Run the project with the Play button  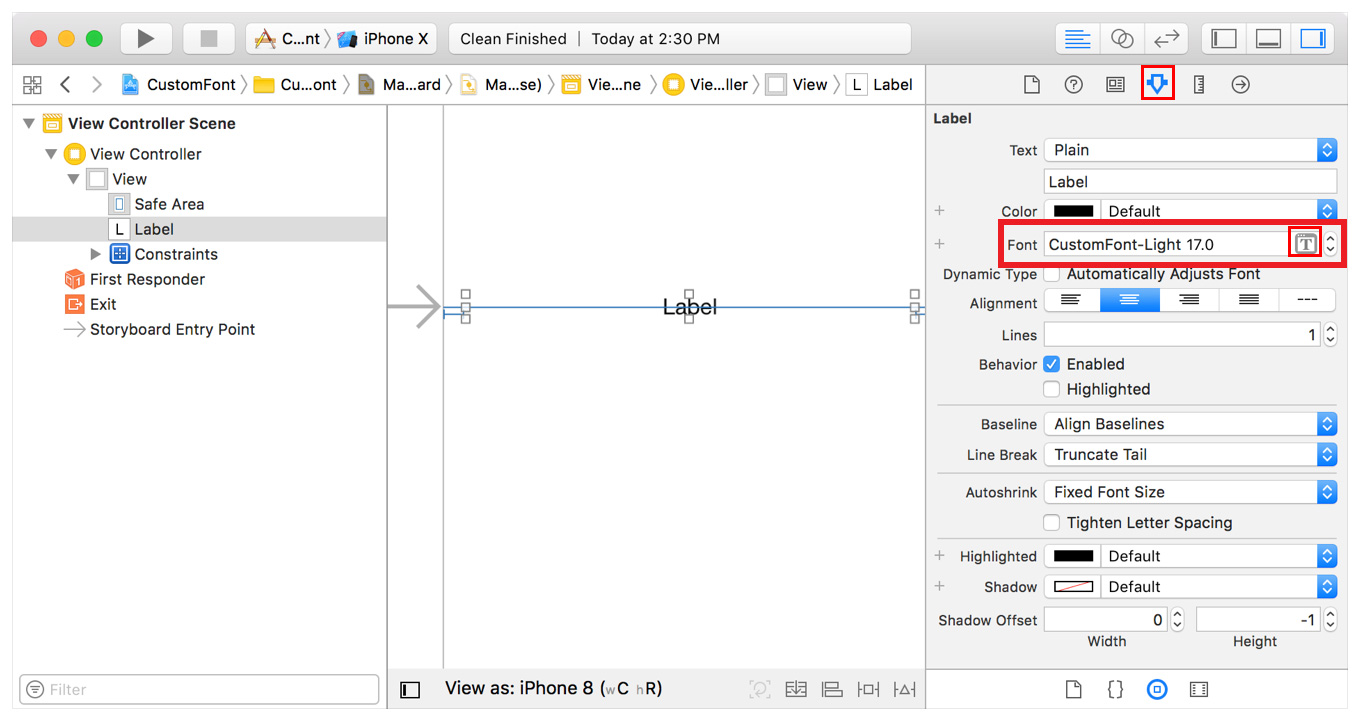coord(146,39)
